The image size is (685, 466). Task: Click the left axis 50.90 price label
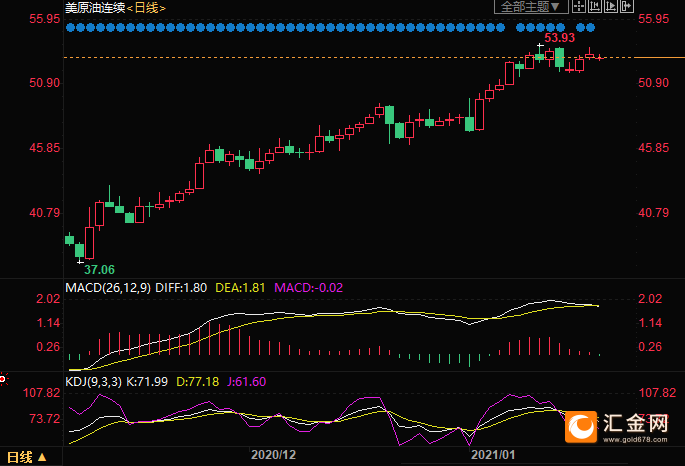pyautogui.click(x=45, y=83)
